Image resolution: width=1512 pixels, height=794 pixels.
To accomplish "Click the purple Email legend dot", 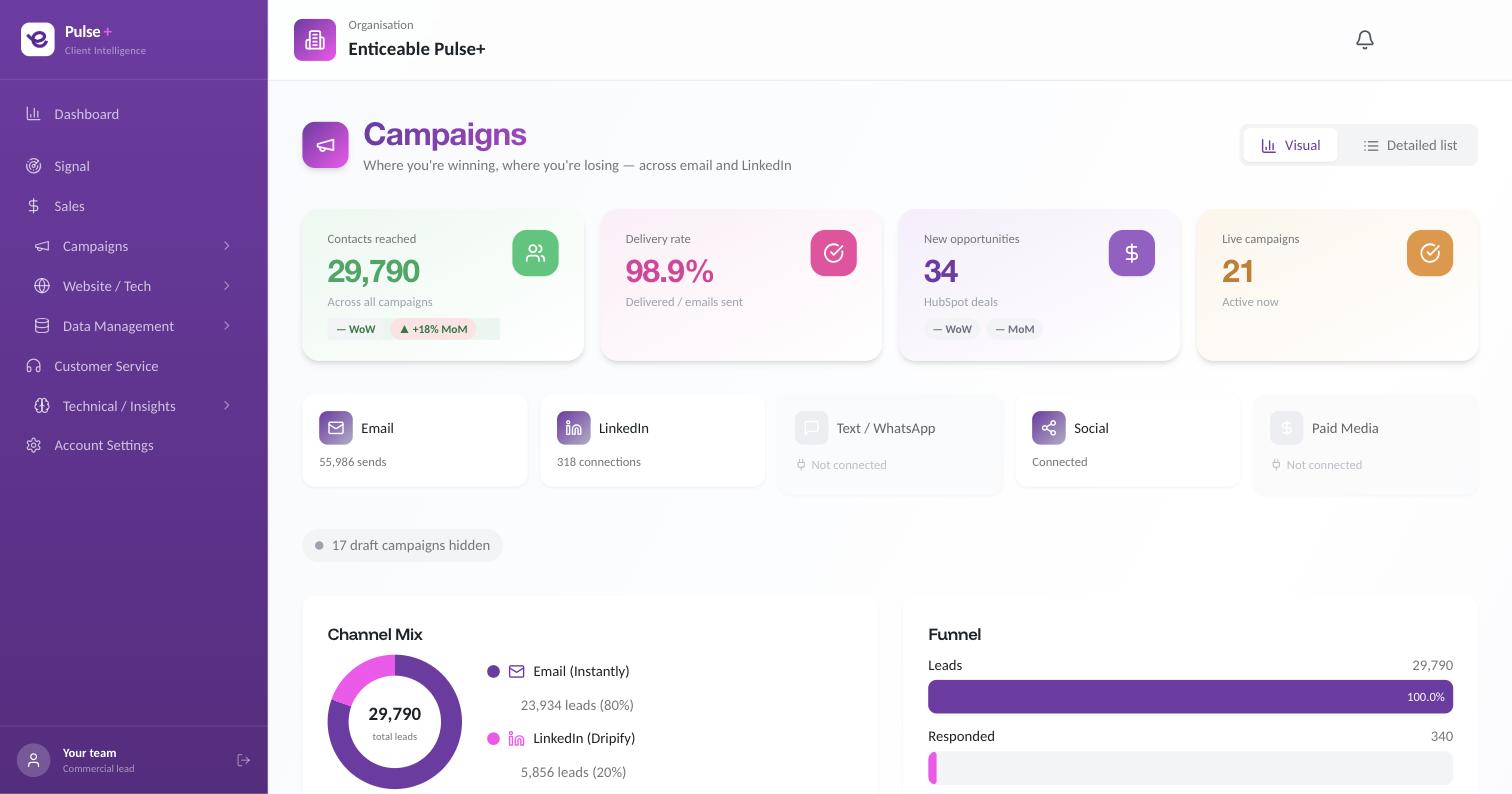I will [x=493, y=672].
